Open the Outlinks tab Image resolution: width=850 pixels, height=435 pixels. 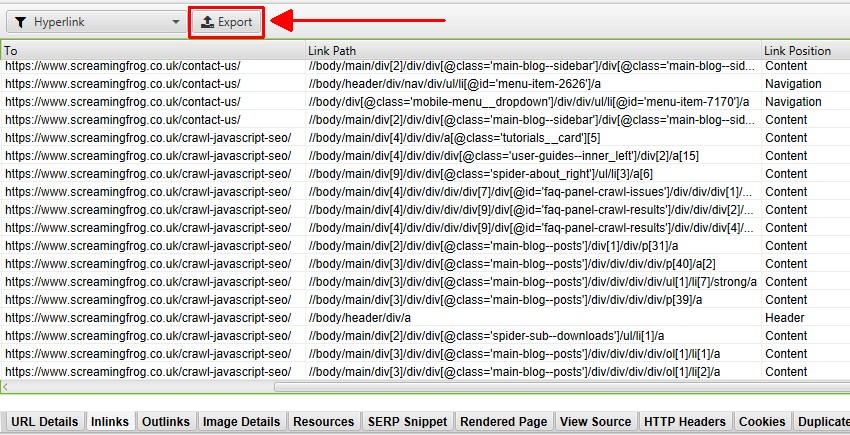(166, 421)
